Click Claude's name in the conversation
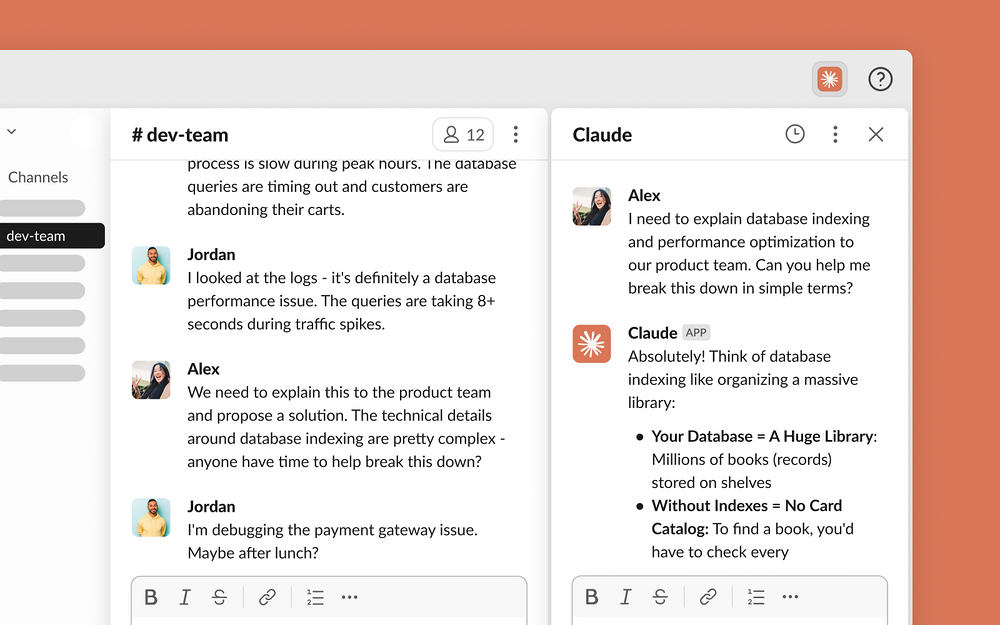Viewport: 1000px width, 625px height. (x=652, y=333)
